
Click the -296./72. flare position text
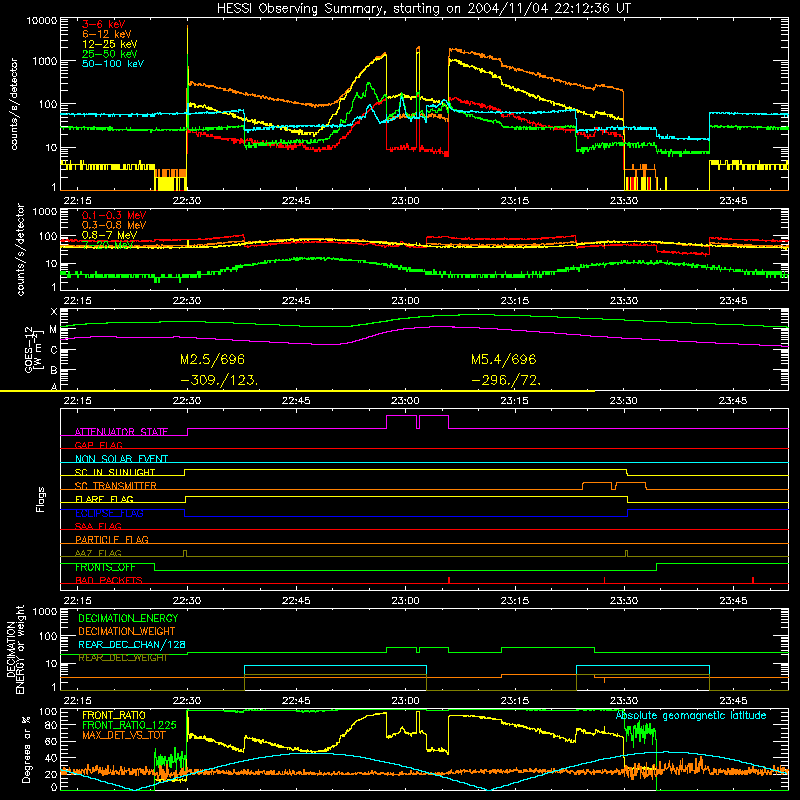coord(506,381)
